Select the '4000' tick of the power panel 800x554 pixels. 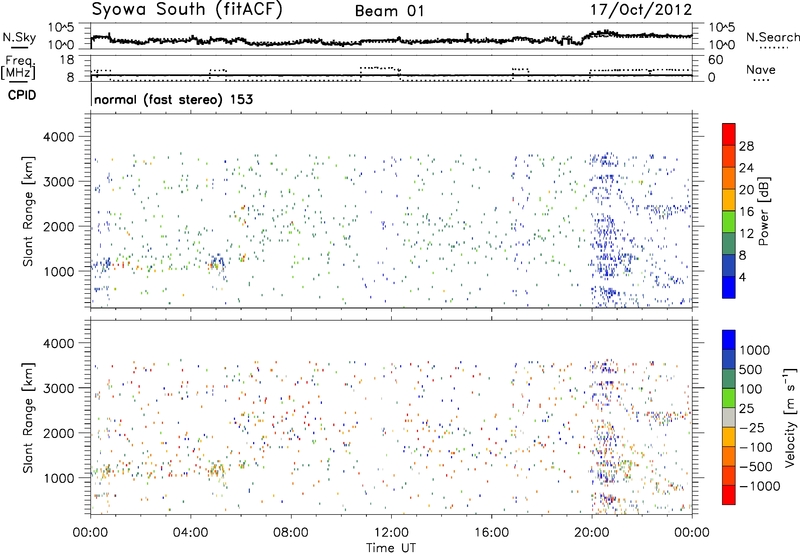[58, 137]
